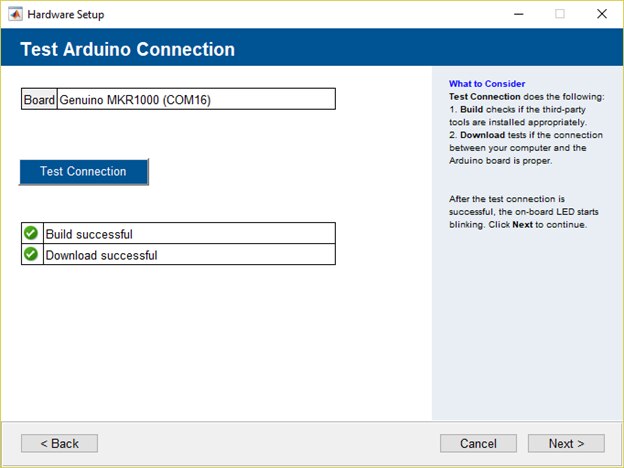Image resolution: width=624 pixels, height=468 pixels.
Task: Click green checkmark beside Build successful
Action: [31, 234]
